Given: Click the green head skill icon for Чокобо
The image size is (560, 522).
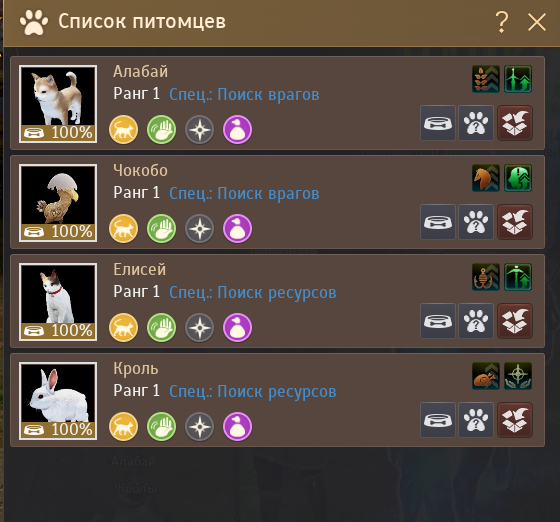Looking at the screenshot, I should 518,178.
